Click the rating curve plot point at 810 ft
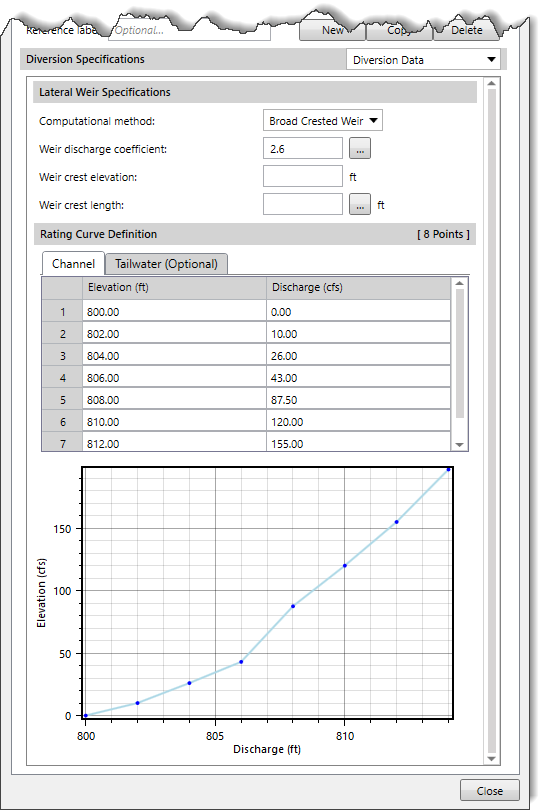This screenshot has width=540, height=810. coord(345,566)
